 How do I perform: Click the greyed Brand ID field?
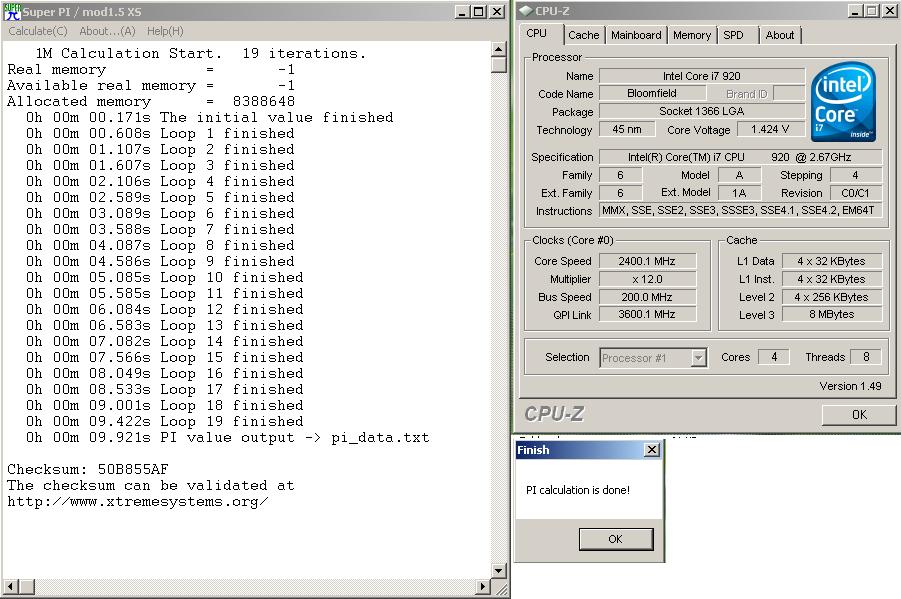tap(789, 93)
